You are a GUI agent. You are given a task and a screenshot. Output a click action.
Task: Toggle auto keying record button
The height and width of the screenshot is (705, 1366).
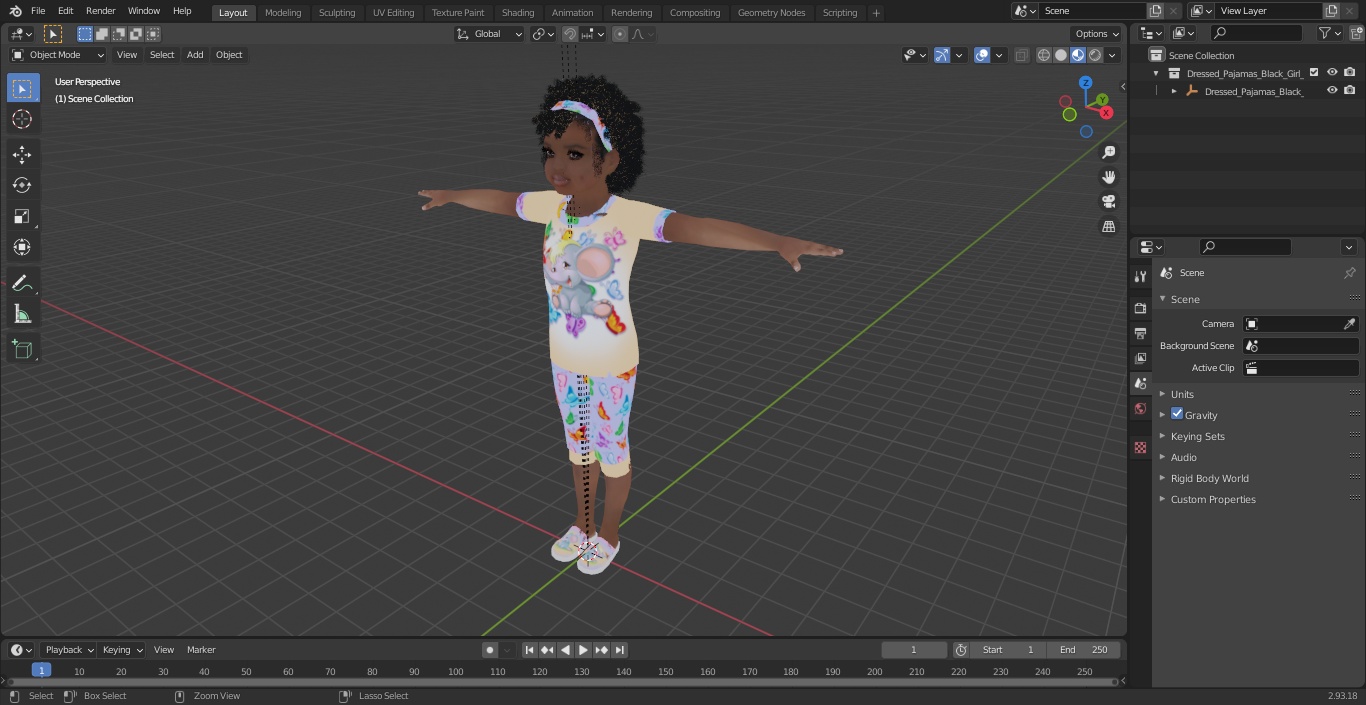click(490, 650)
